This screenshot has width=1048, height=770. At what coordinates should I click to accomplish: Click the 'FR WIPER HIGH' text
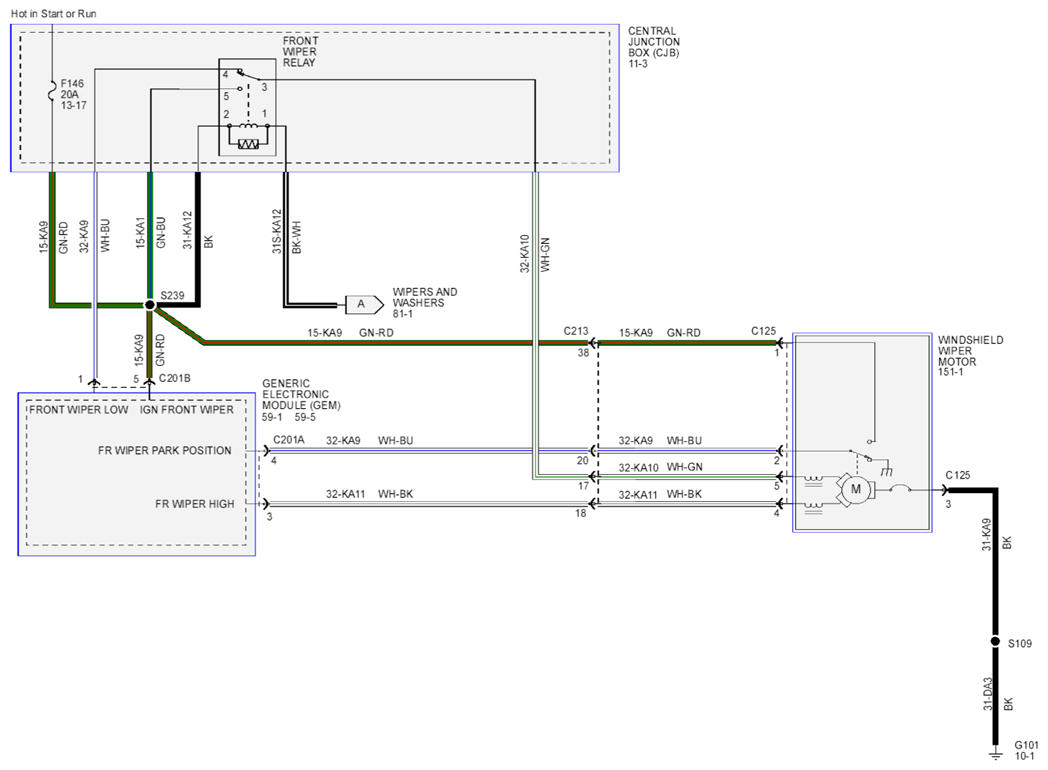click(194, 504)
